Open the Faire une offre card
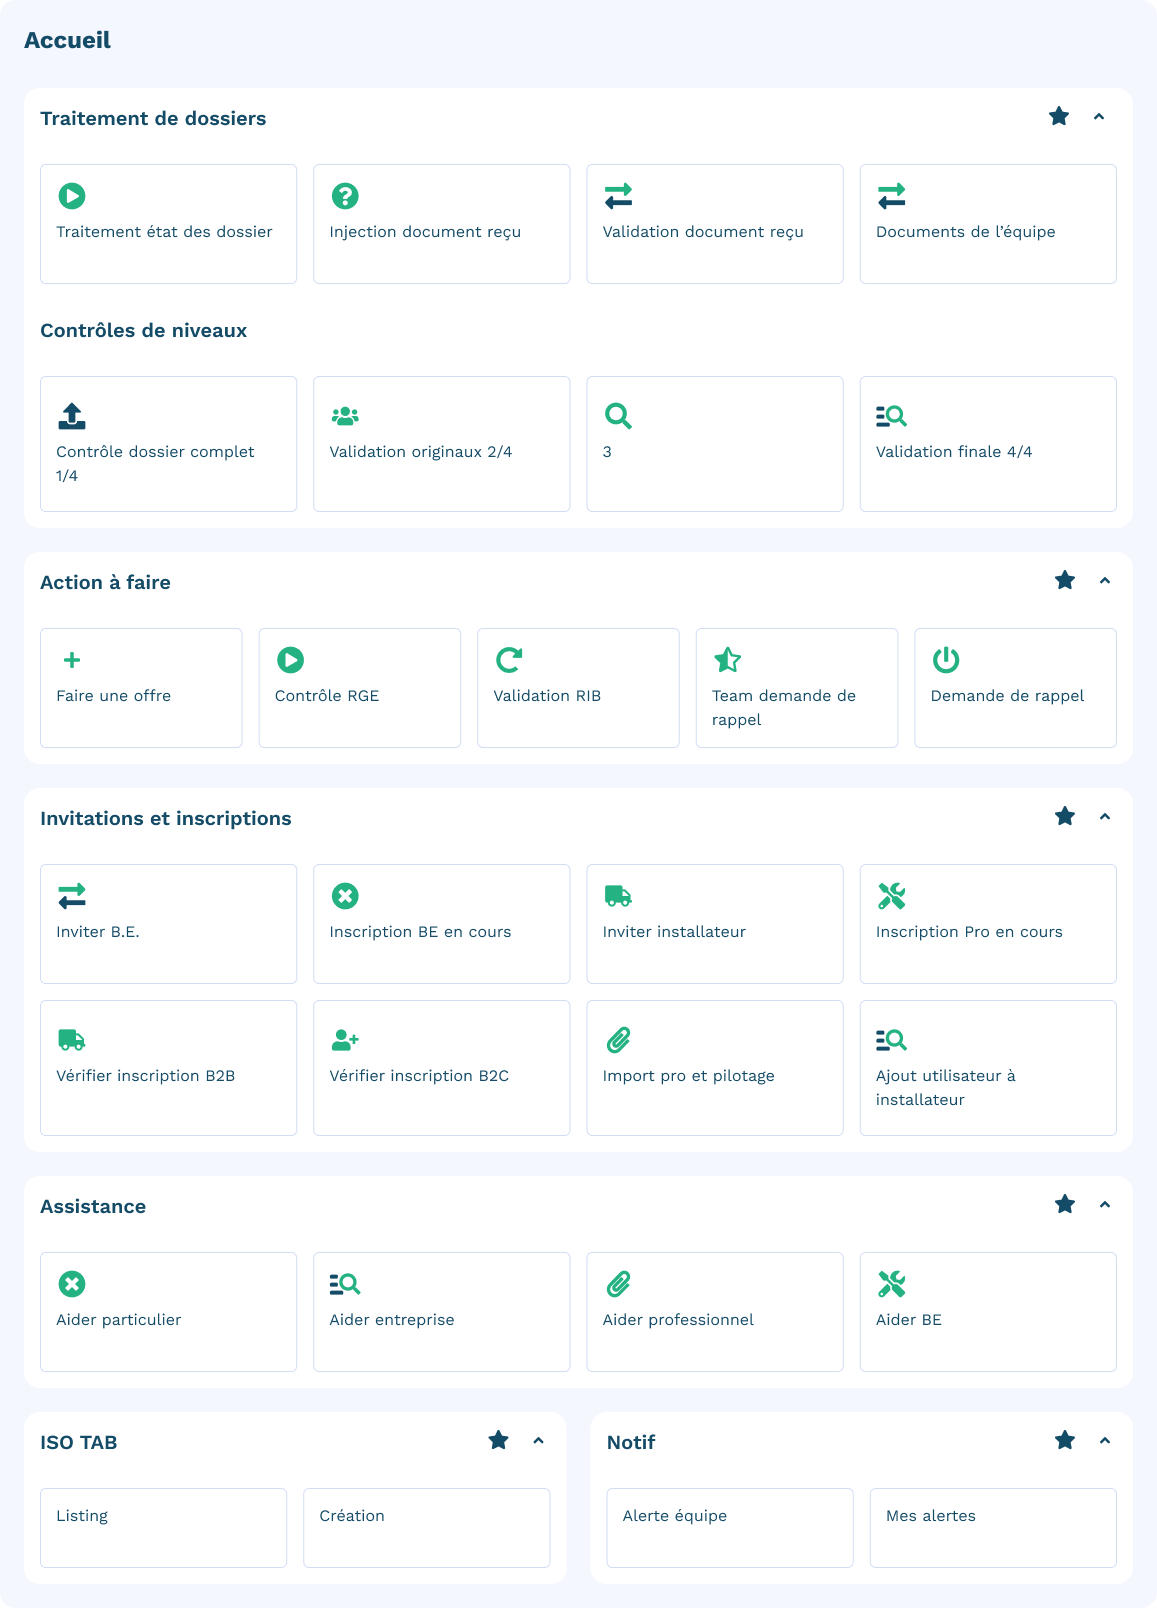The image size is (1157, 1608). [x=141, y=688]
